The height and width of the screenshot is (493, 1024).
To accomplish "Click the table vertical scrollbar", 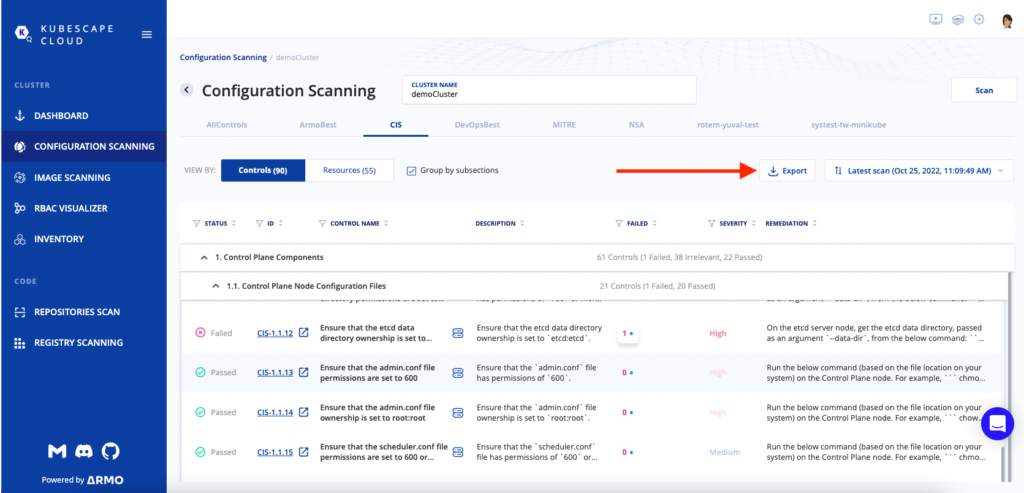I will (1004, 463).
